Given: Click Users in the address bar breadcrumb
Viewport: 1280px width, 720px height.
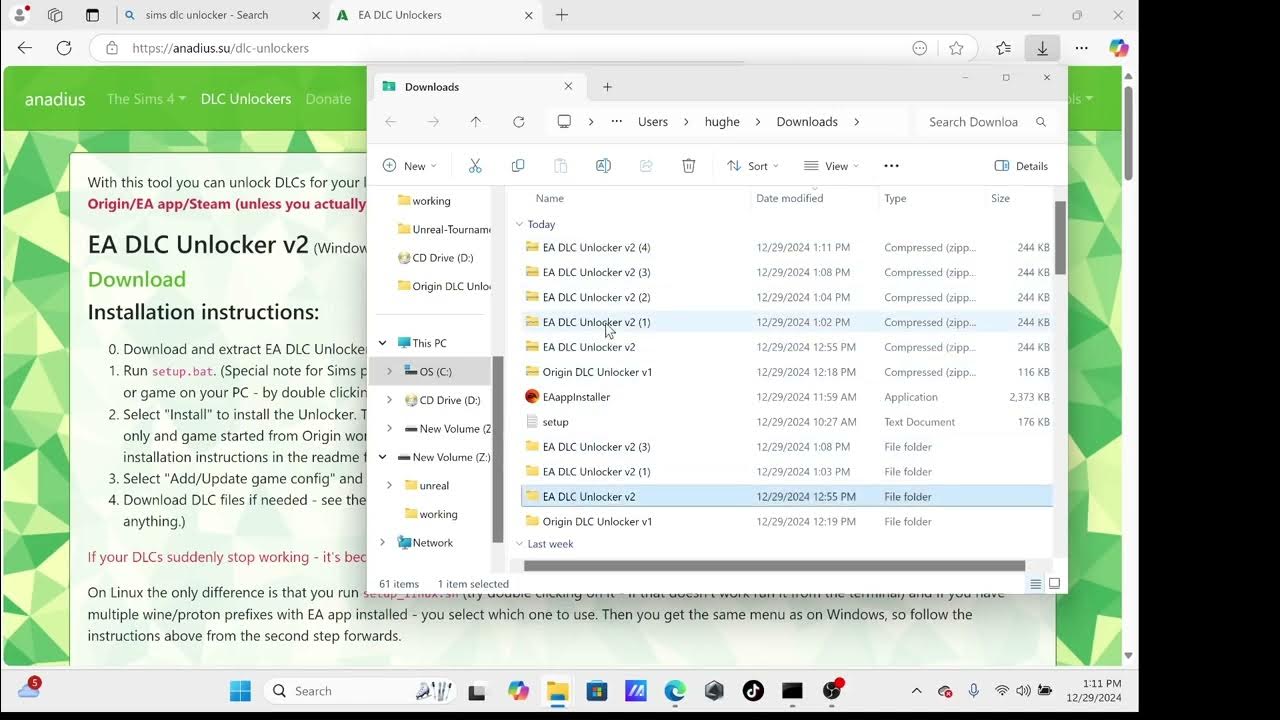Looking at the screenshot, I should [653, 122].
